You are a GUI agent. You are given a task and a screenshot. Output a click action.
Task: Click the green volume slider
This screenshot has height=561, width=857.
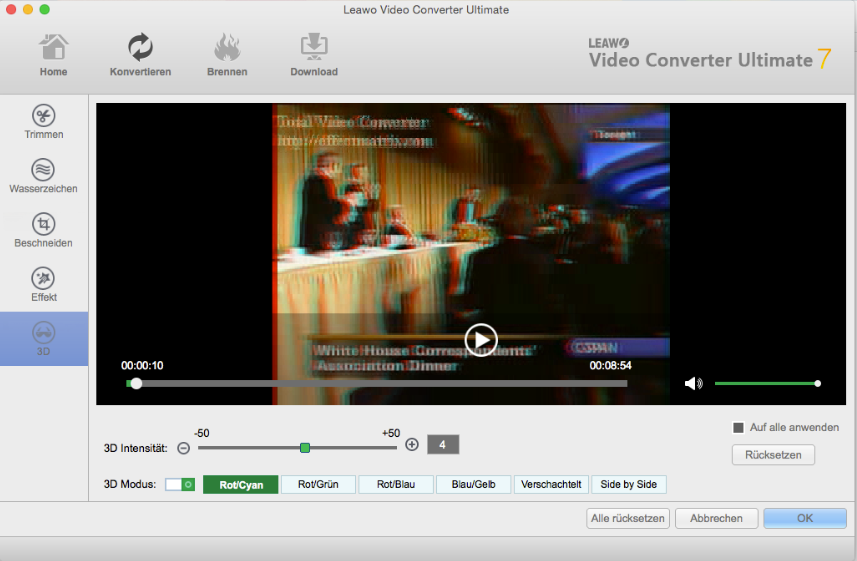click(x=766, y=384)
